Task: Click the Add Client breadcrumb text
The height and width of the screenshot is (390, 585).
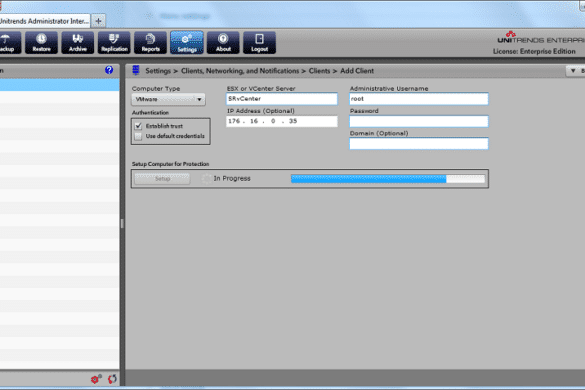Action: 357,71
